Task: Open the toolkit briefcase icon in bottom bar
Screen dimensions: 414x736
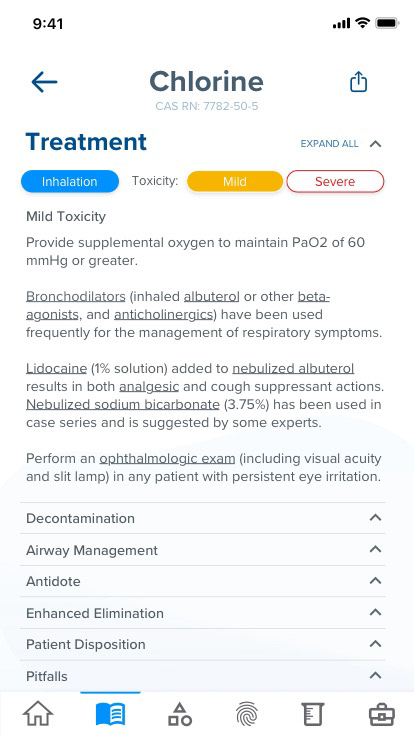Action: pos(382,714)
